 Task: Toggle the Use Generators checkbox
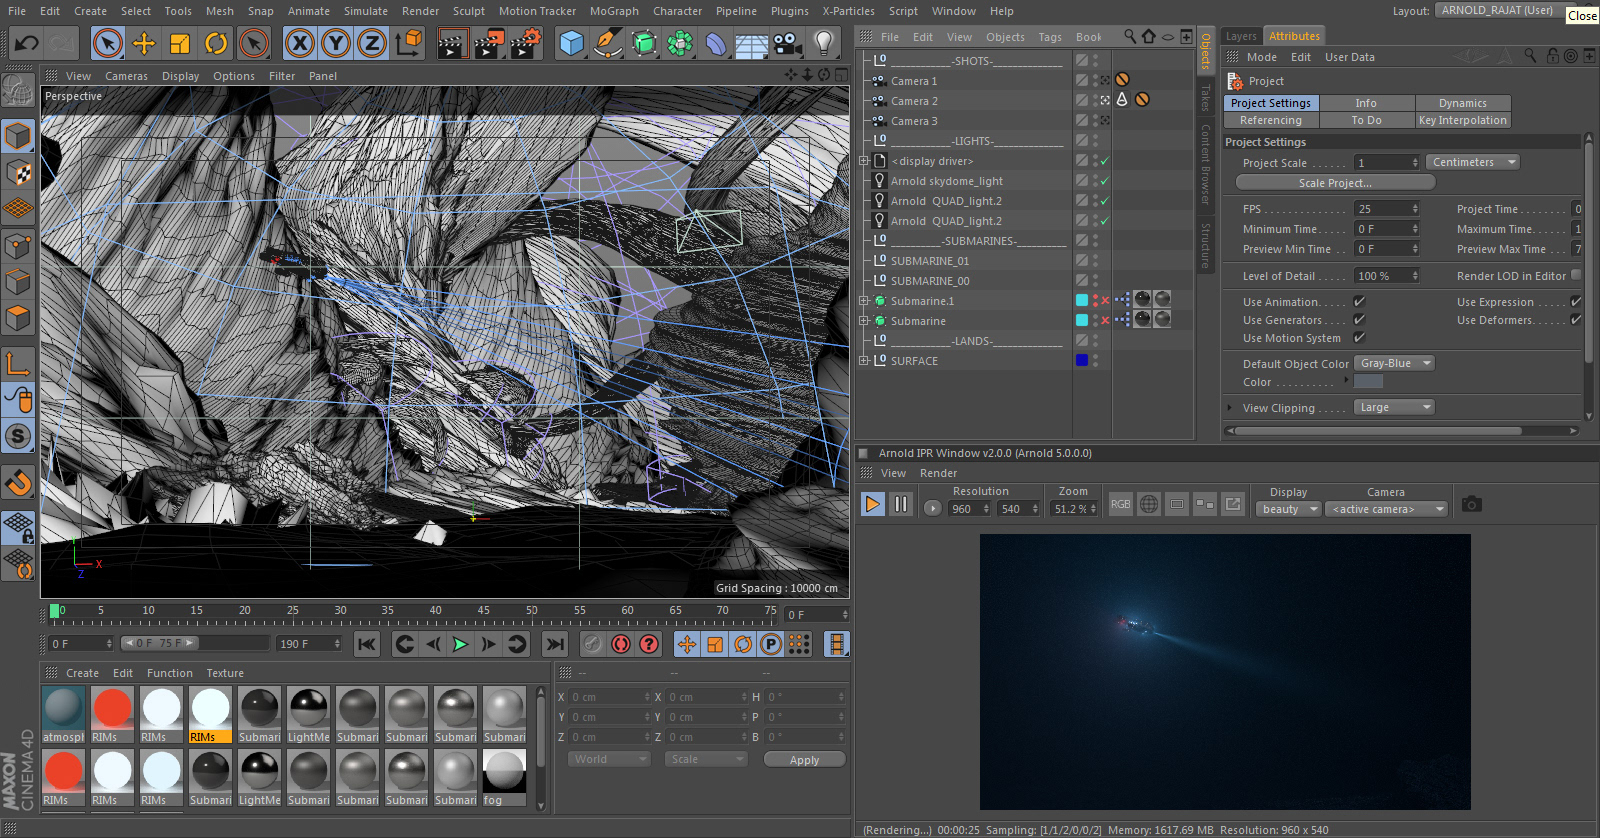[1359, 320]
